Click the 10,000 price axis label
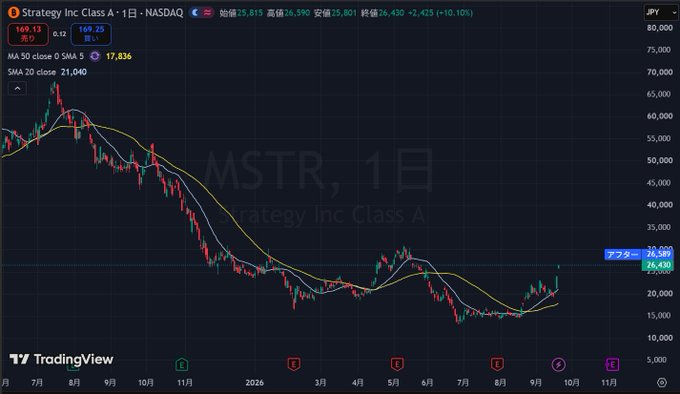The width and height of the screenshot is (680, 394). pyautogui.click(x=660, y=338)
